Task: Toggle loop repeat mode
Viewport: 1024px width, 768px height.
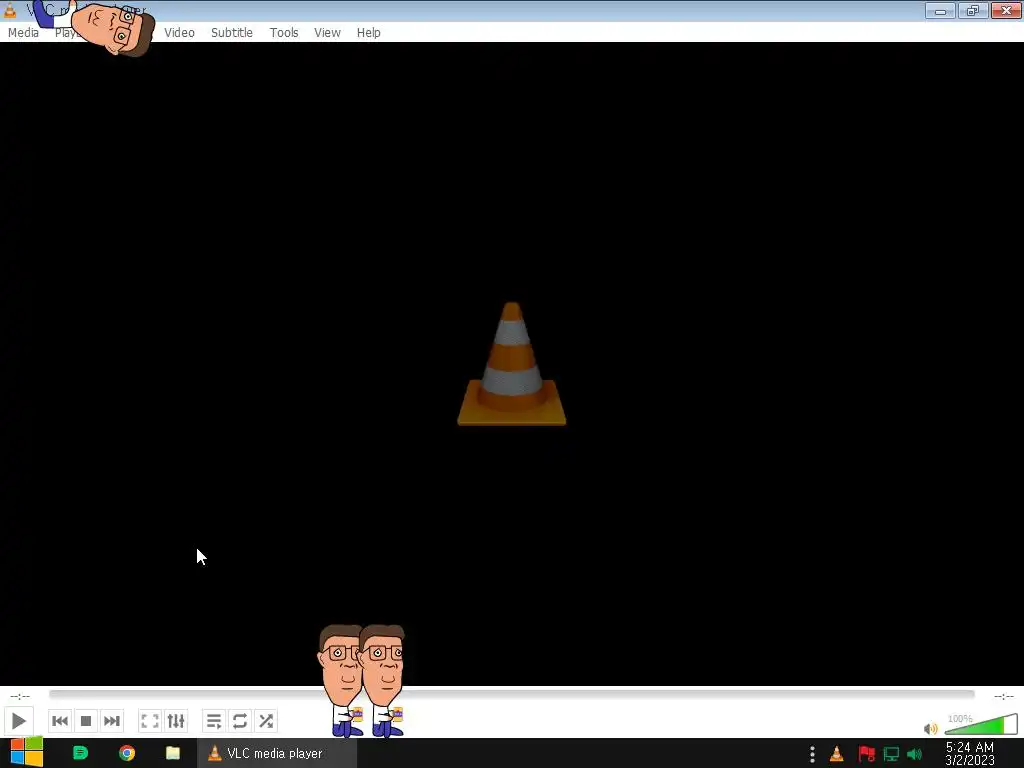Action: 240,721
